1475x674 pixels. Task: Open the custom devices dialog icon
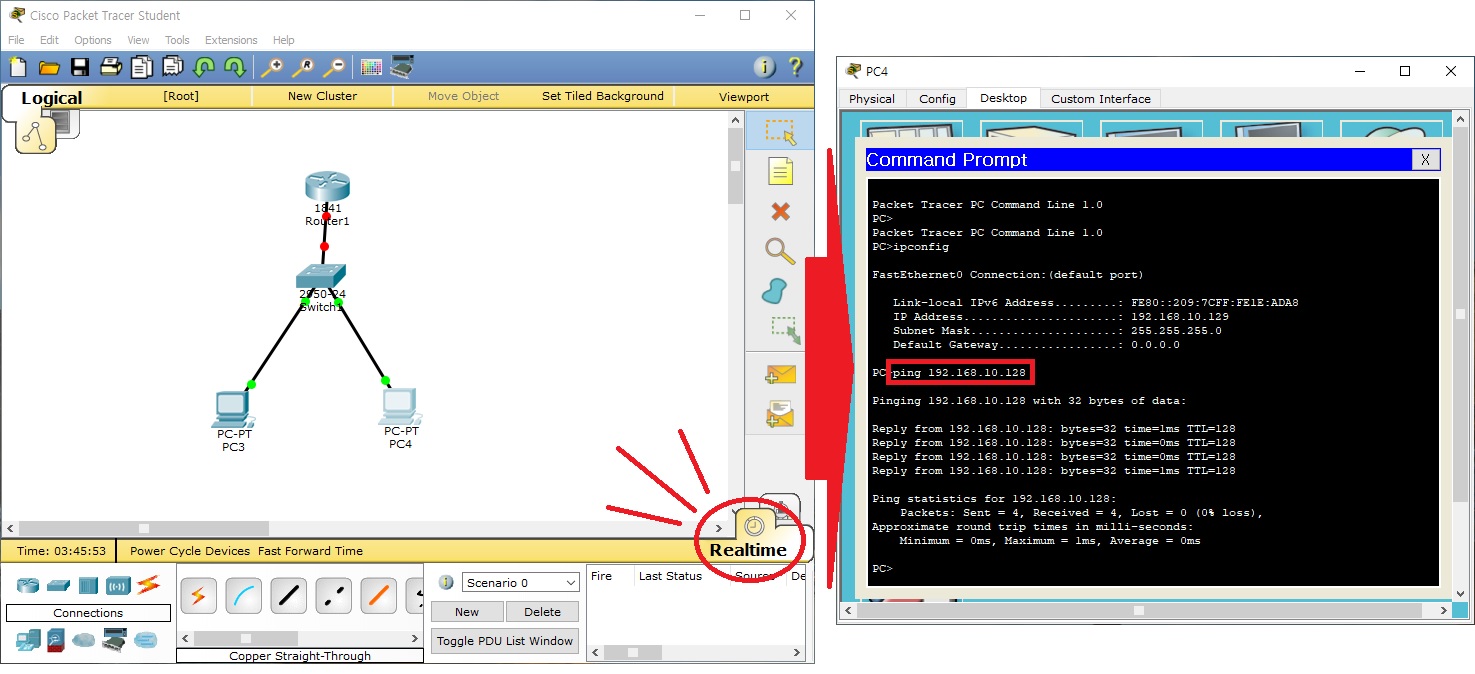tap(402, 67)
